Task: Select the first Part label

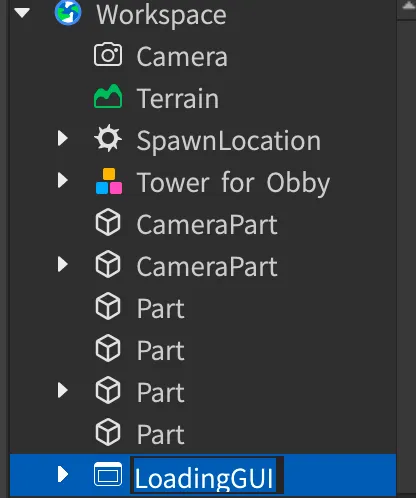Action: (161, 309)
